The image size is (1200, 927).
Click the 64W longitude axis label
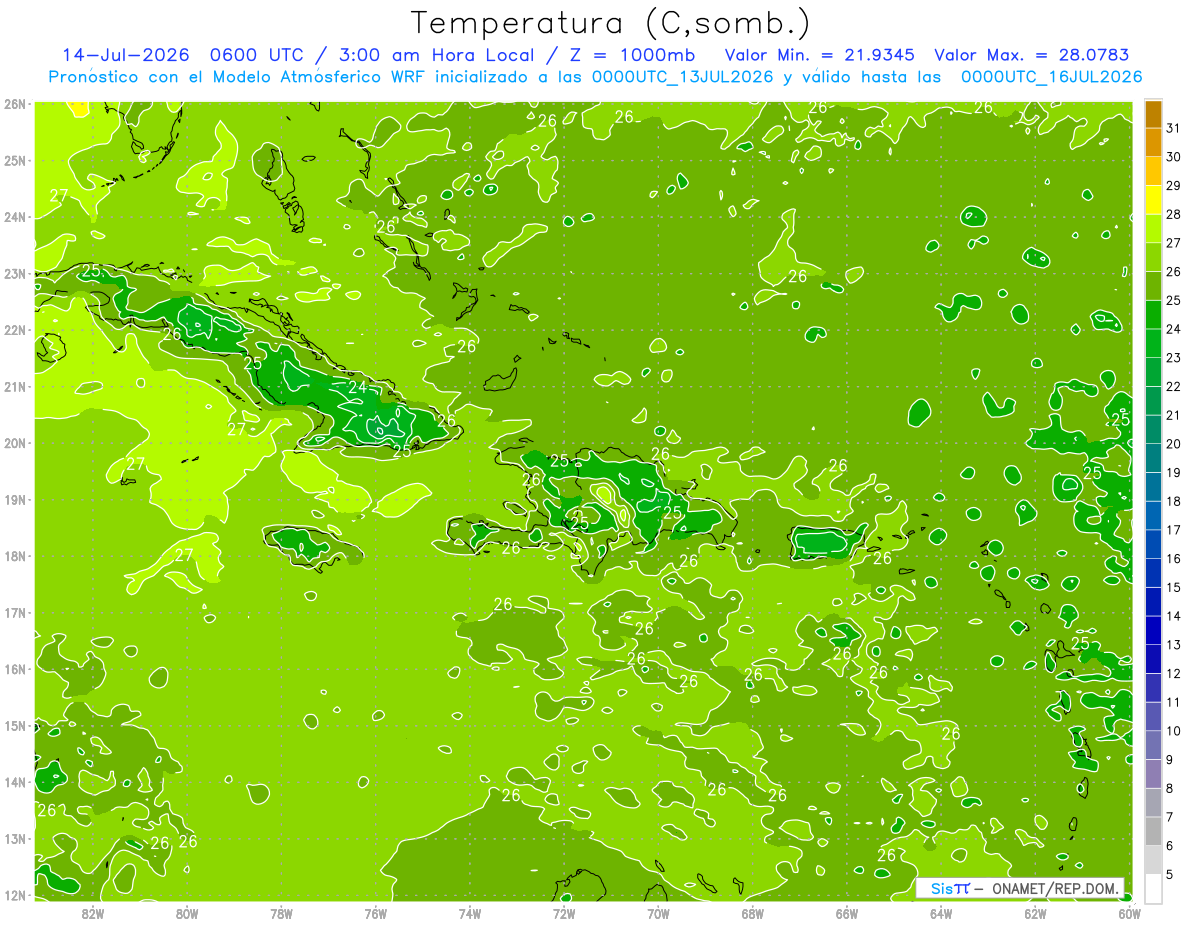941,913
